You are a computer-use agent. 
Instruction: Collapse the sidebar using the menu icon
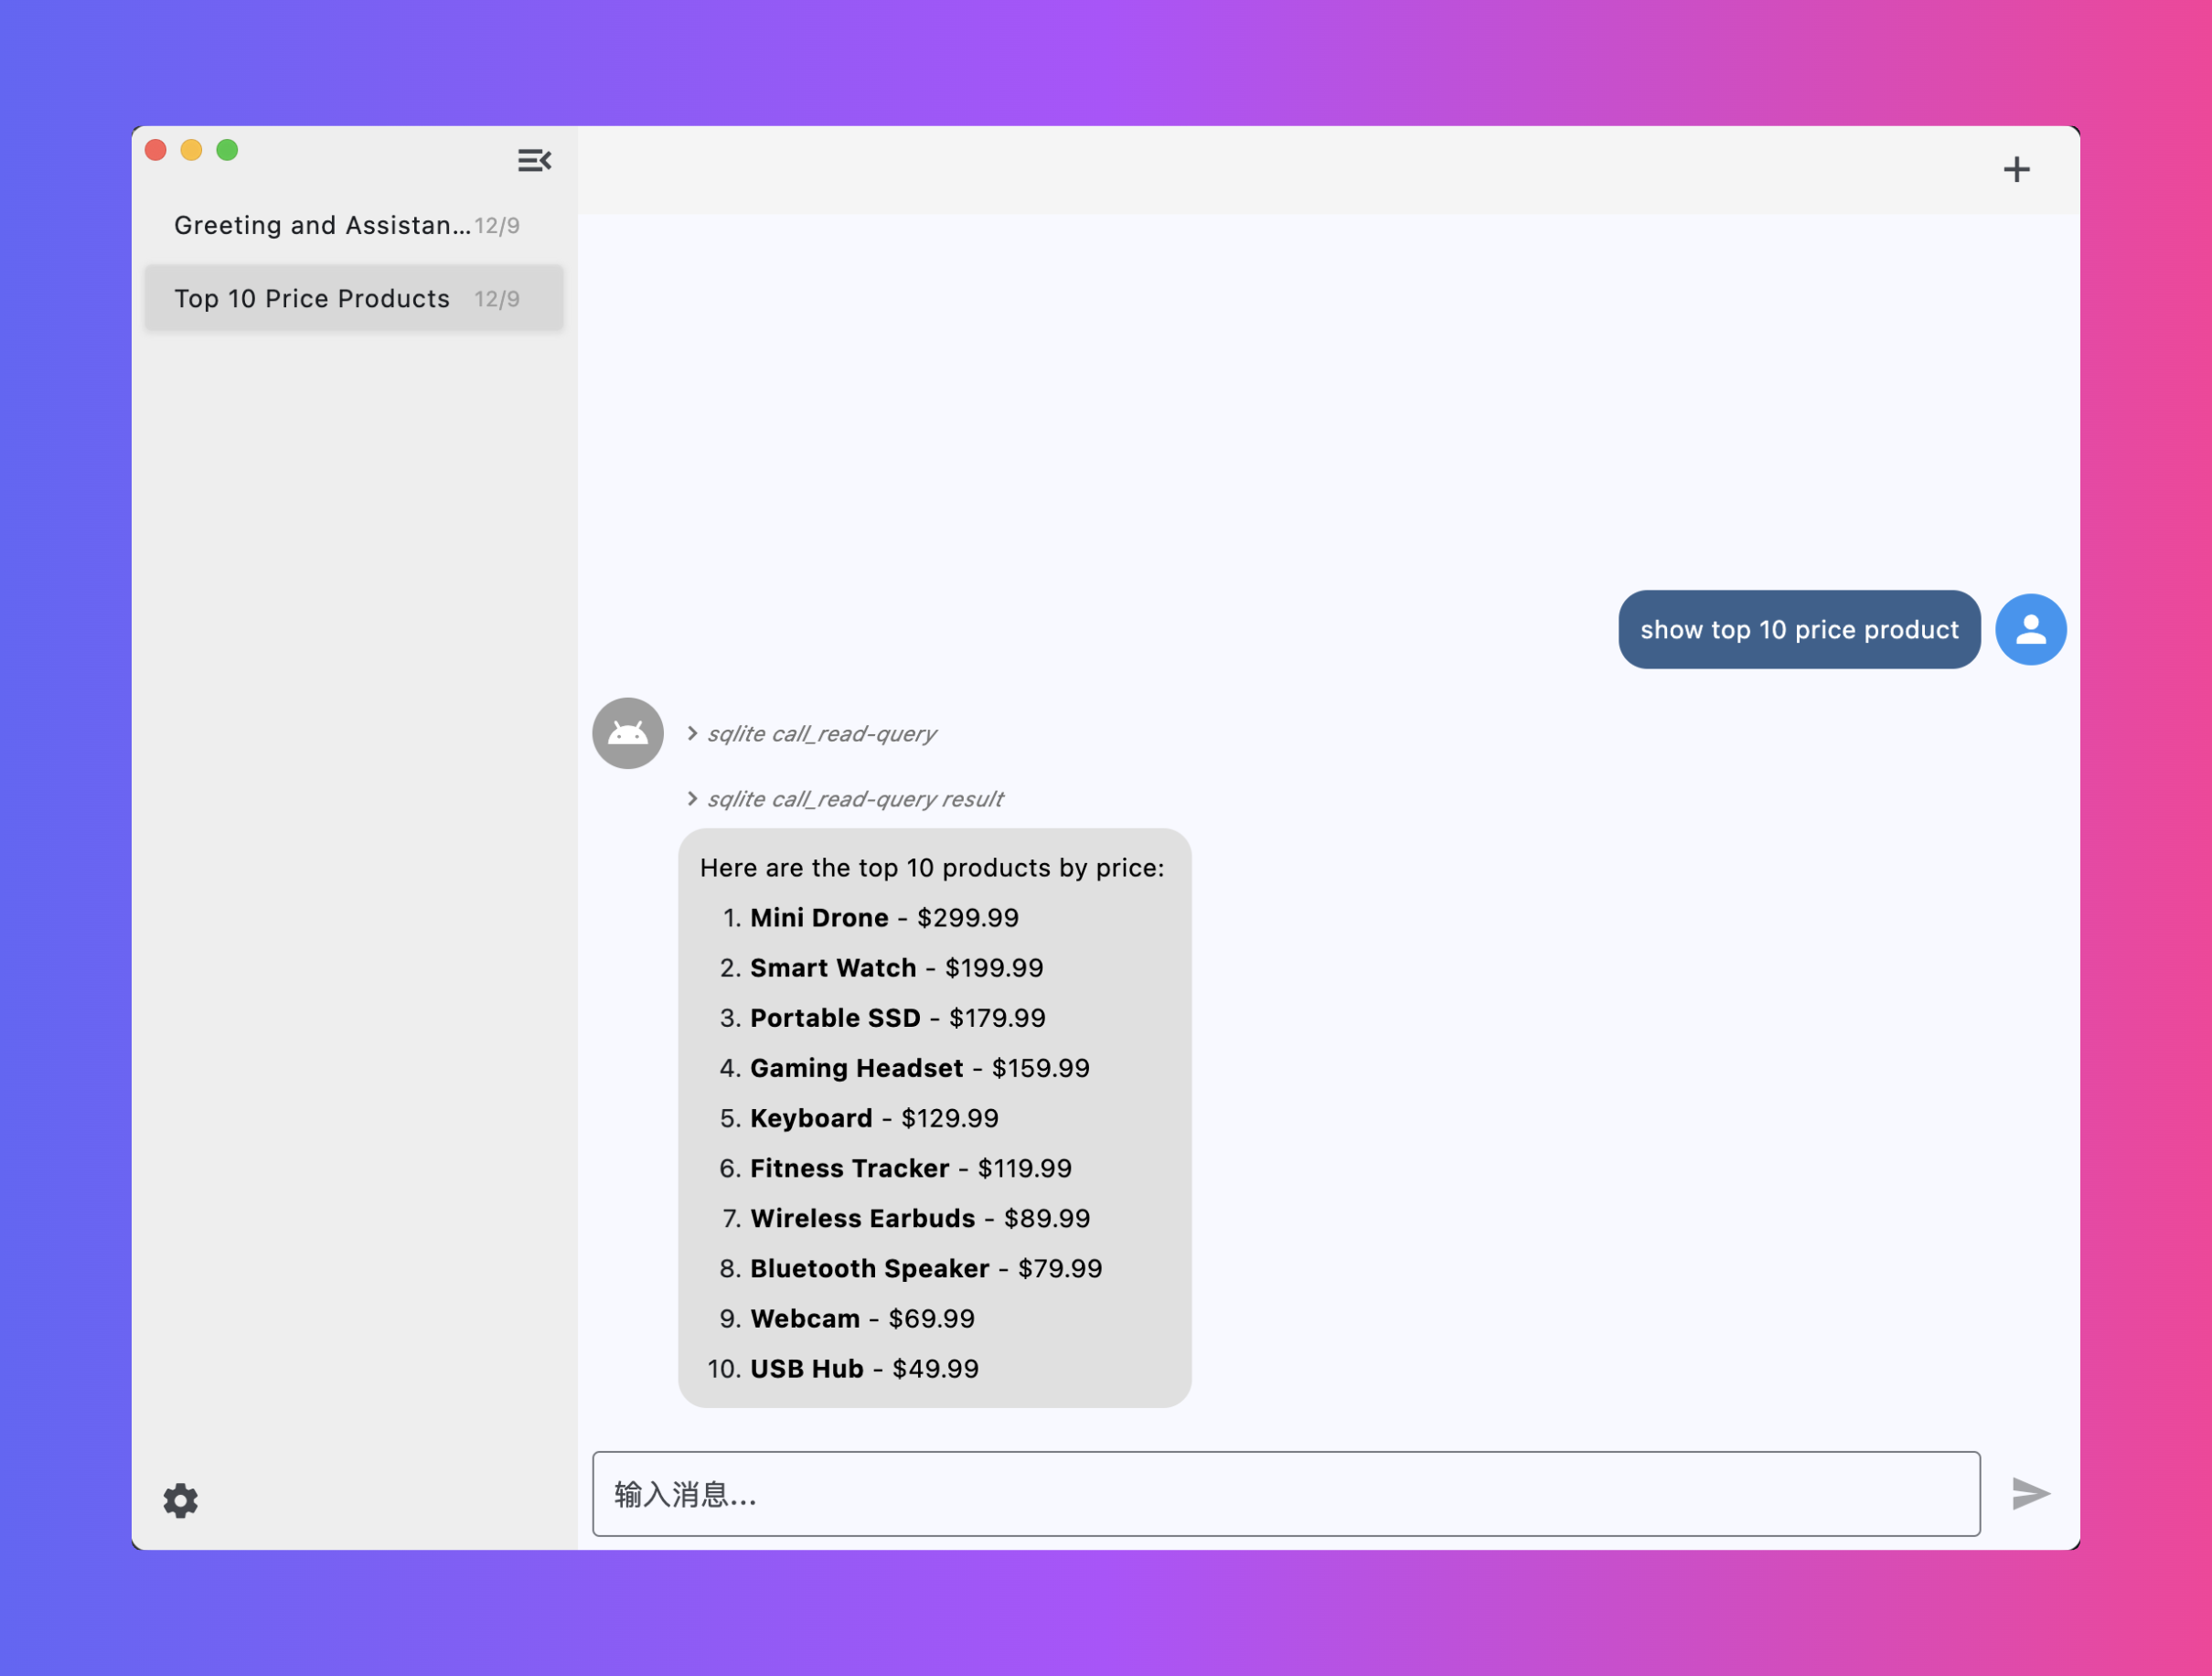534,160
